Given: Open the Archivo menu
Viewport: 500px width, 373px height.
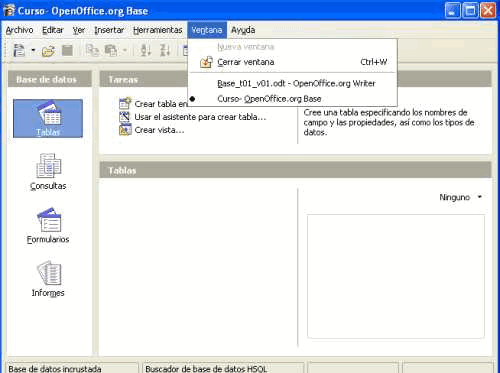Looking at the screenshot, I should (x=19, y=30).
